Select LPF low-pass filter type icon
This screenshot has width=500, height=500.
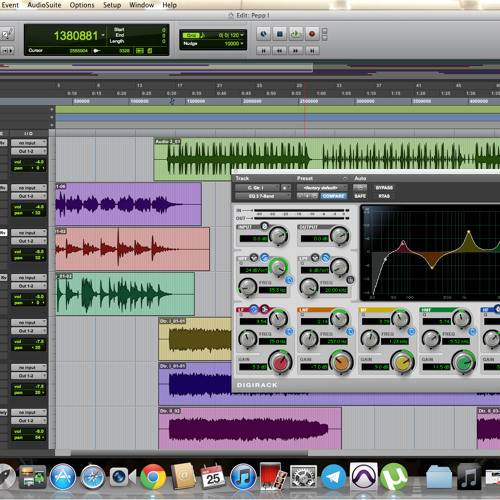pos(326,257)
